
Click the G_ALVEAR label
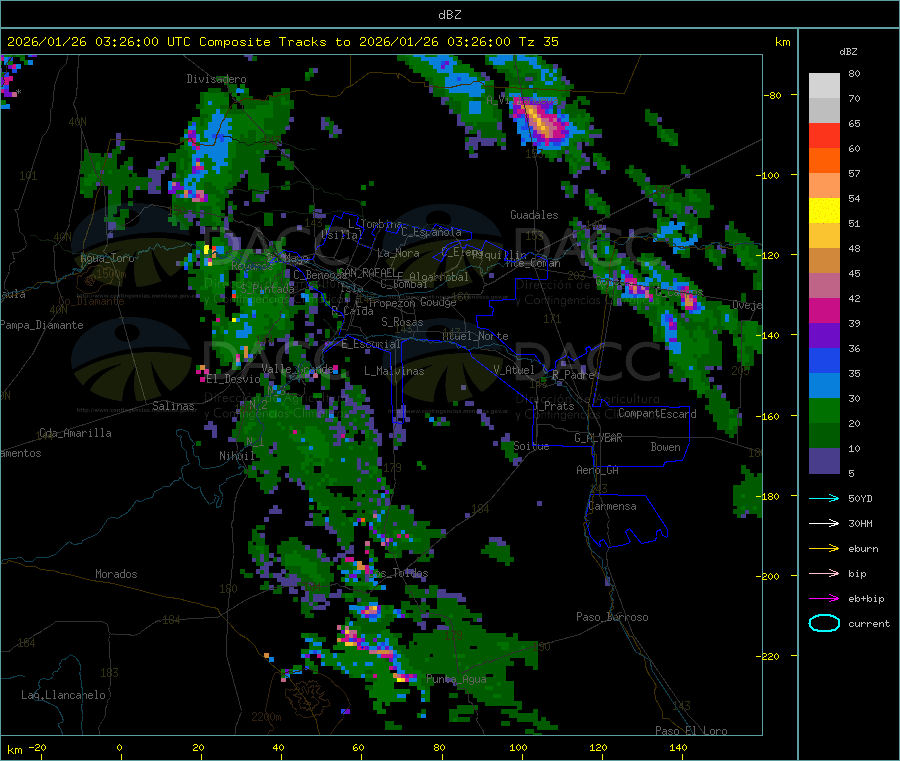pos(598,438)
